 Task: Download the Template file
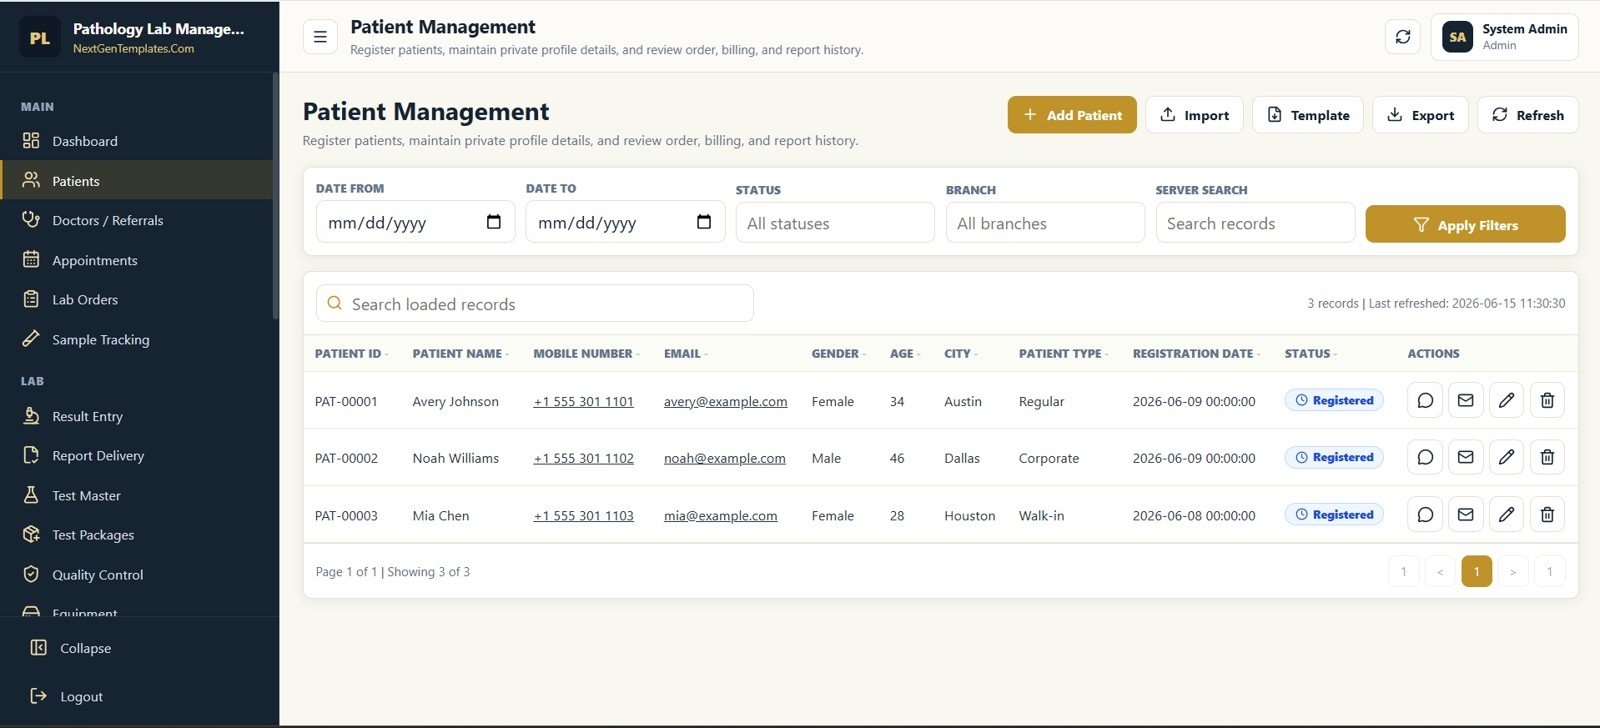[1308, 115]
